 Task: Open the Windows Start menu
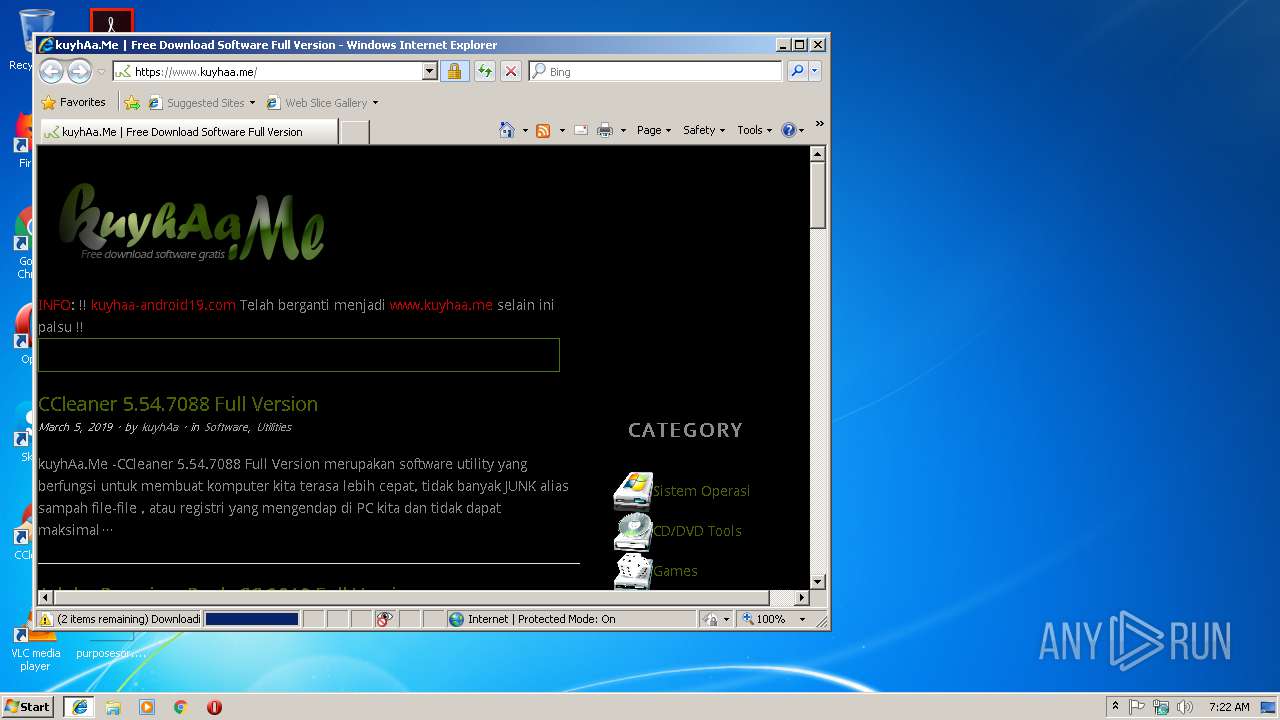(x=28, y=706)
